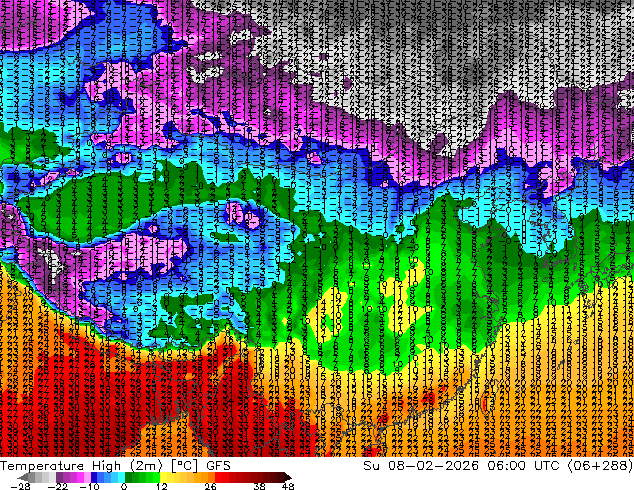Viewport: 634px width, 490px height.
Task: Click the '06:00 UTC' time text
Action: coord(523,466)
